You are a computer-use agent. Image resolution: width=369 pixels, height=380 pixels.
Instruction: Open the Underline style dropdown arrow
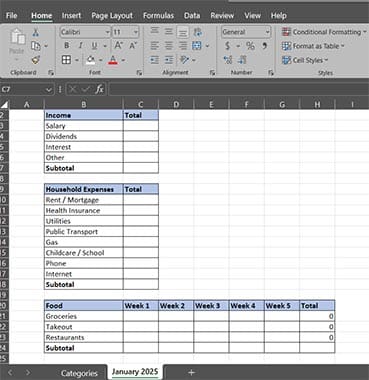click(x=105, y=46)
